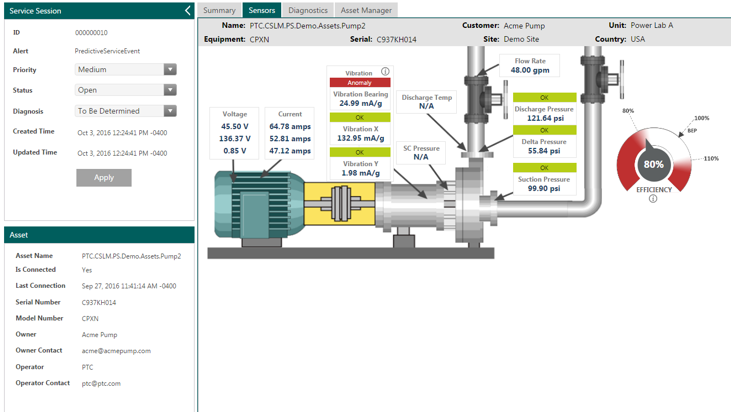The width and height of the screenshot is (731, 412).
Task: Select the 0.85 V voltage reading
Action: (234, 151)
